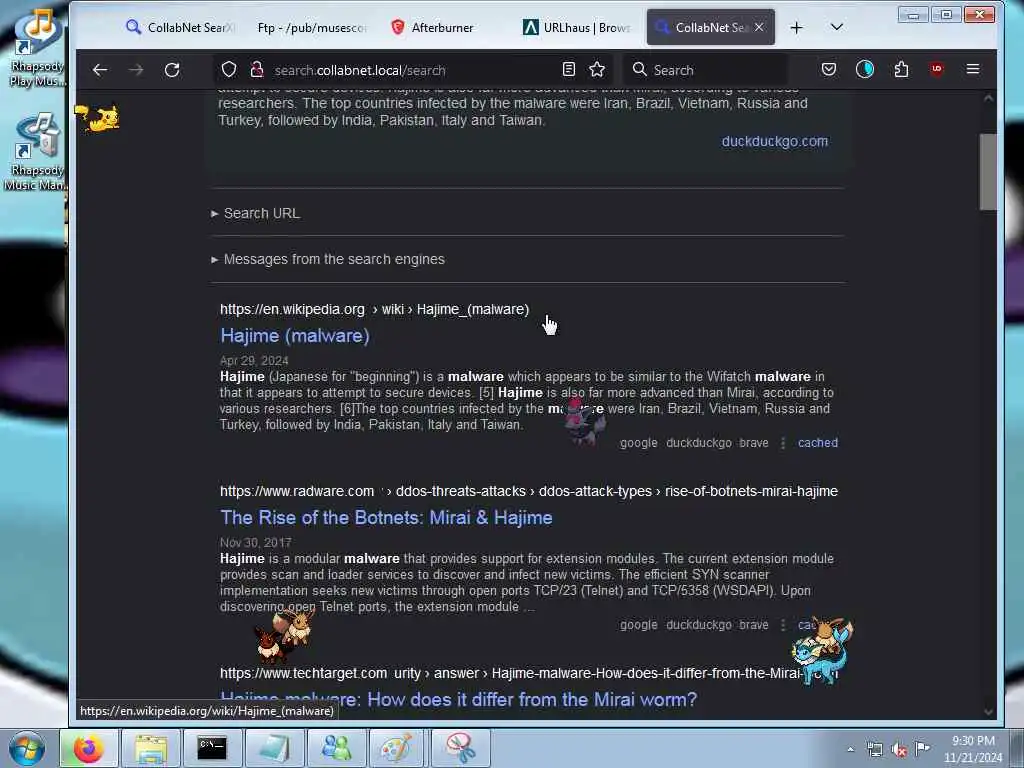Image resolution: width=1024 pixels, height=768 pixels.
Task: Open the more options dots on radware result
Action: [783, 626]
